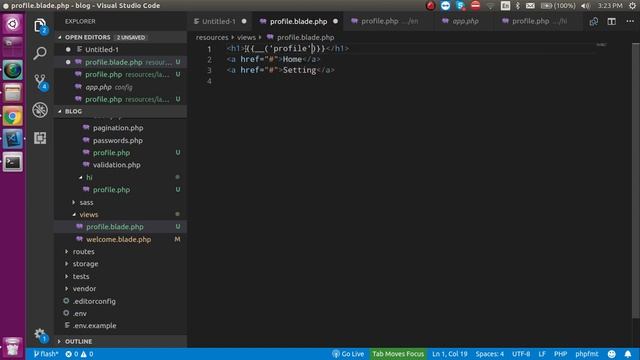Open the Extensions view in activity bar
This screenshot has height=360, width=640.
[40, 138]
